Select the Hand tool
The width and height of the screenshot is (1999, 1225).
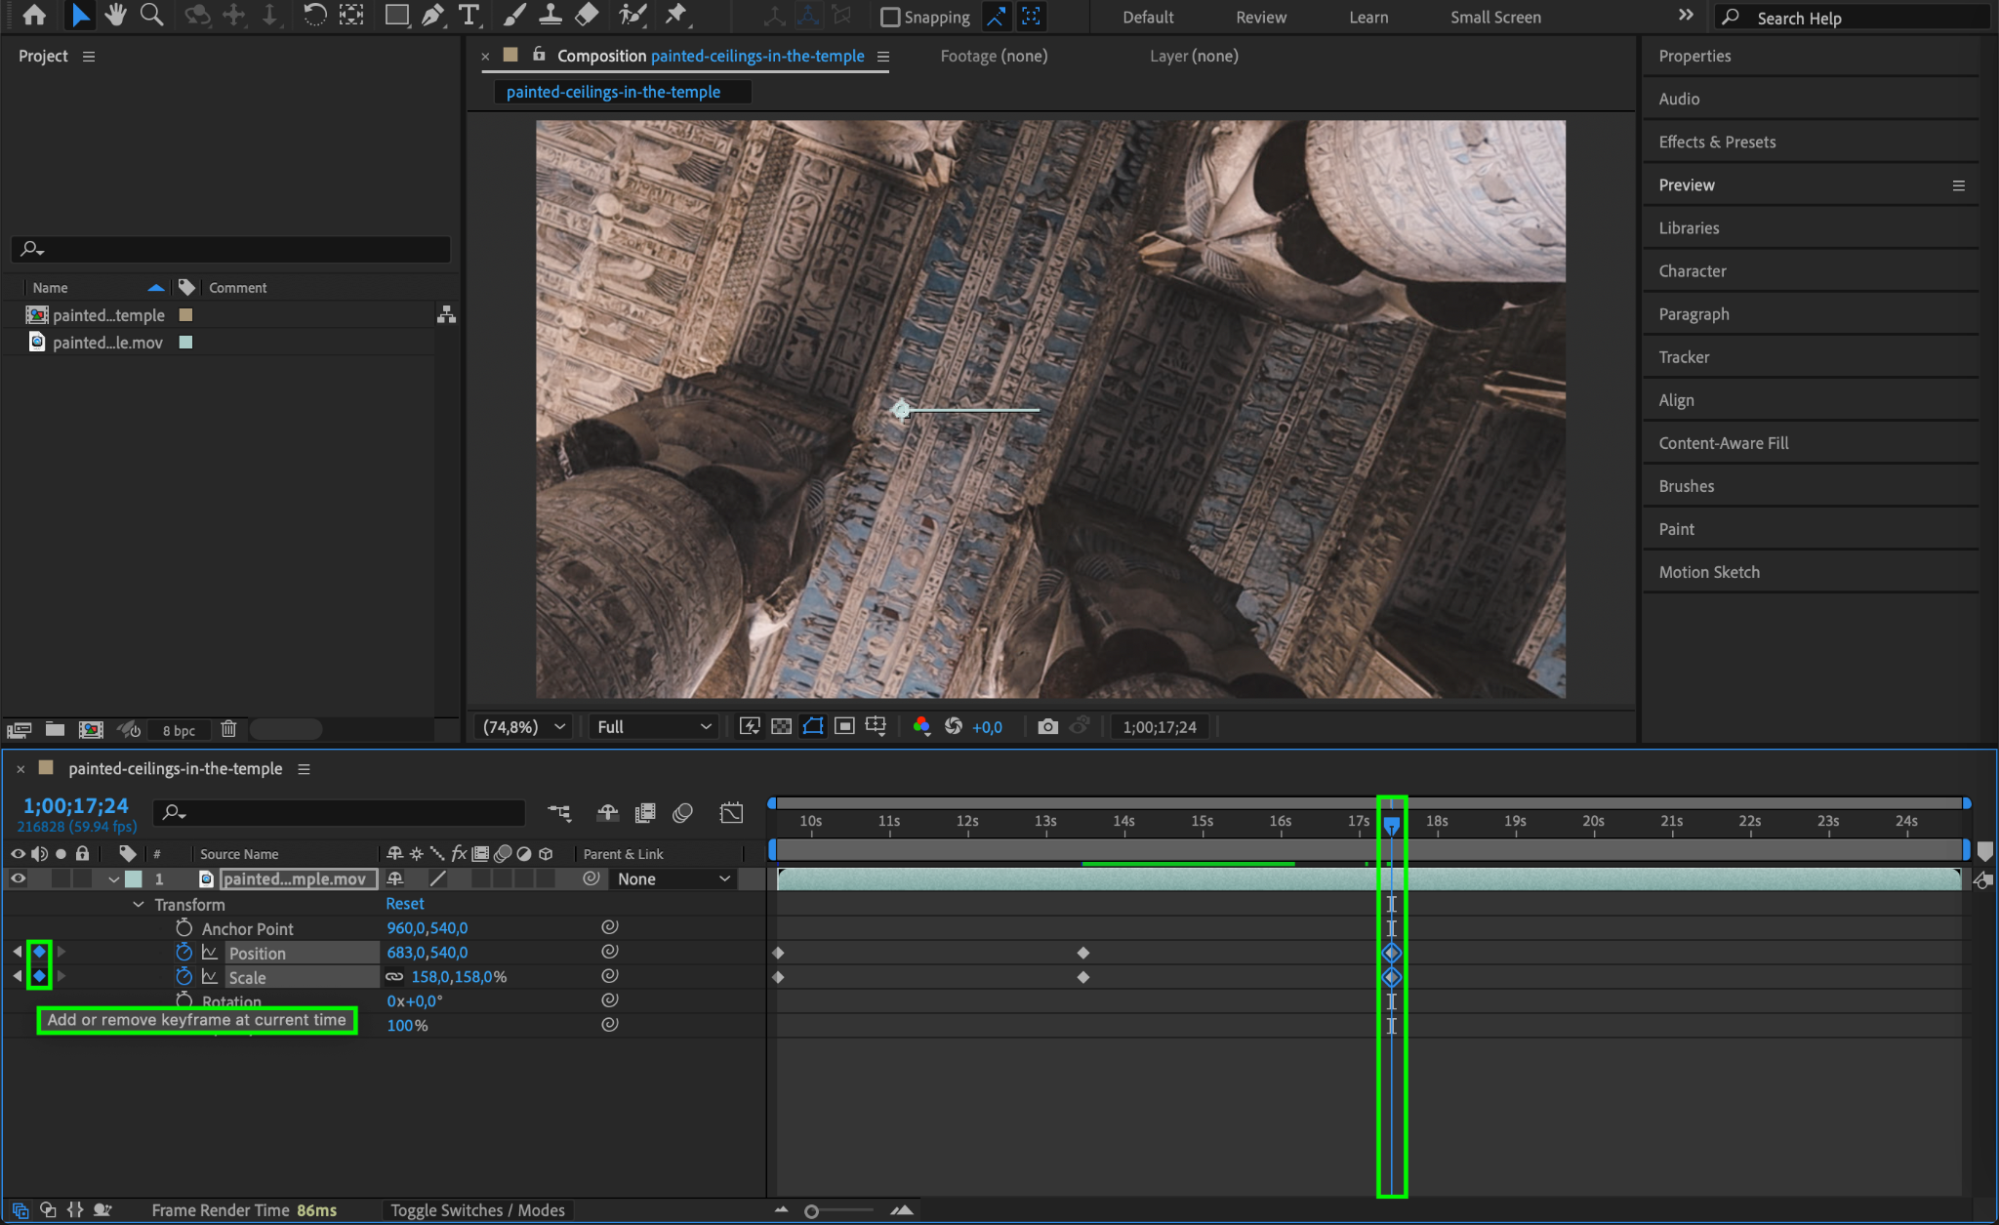tap(116, 15)
